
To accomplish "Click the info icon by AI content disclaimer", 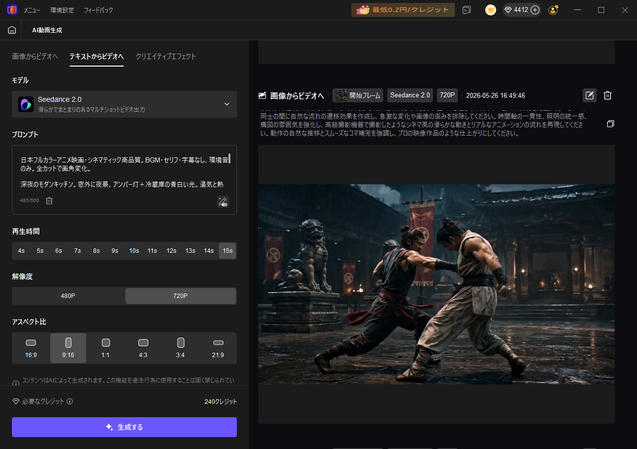I will [15, 383].
